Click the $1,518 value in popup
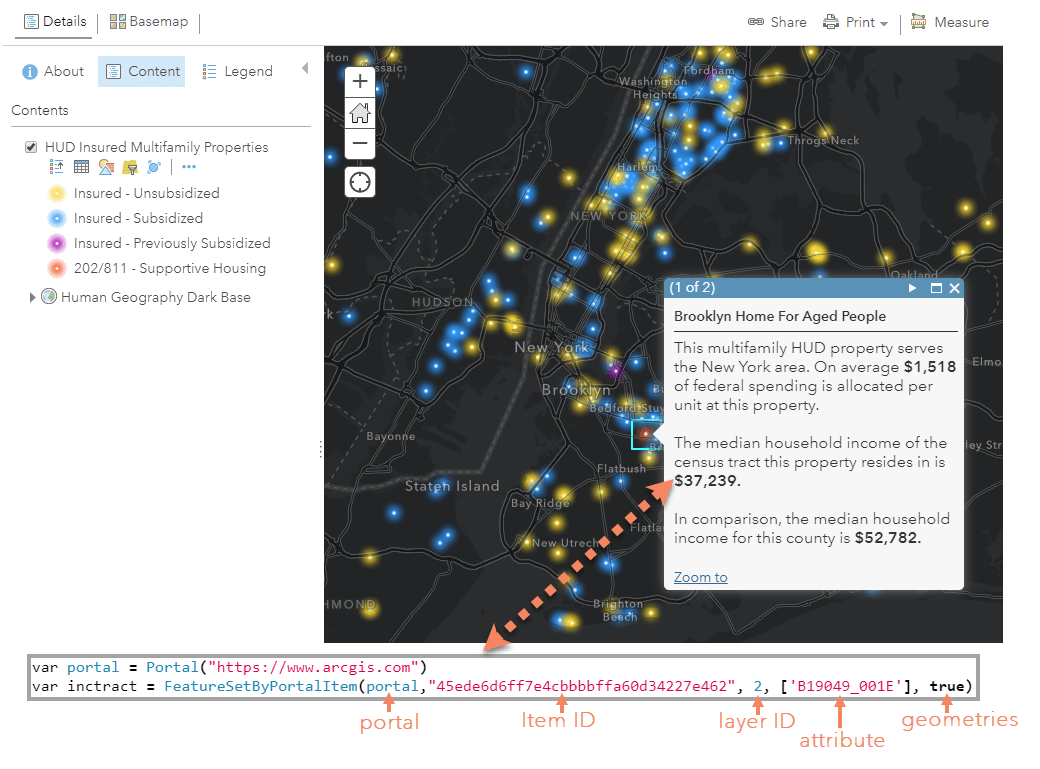Screen dimensions: 1040x769 (930, 367)
